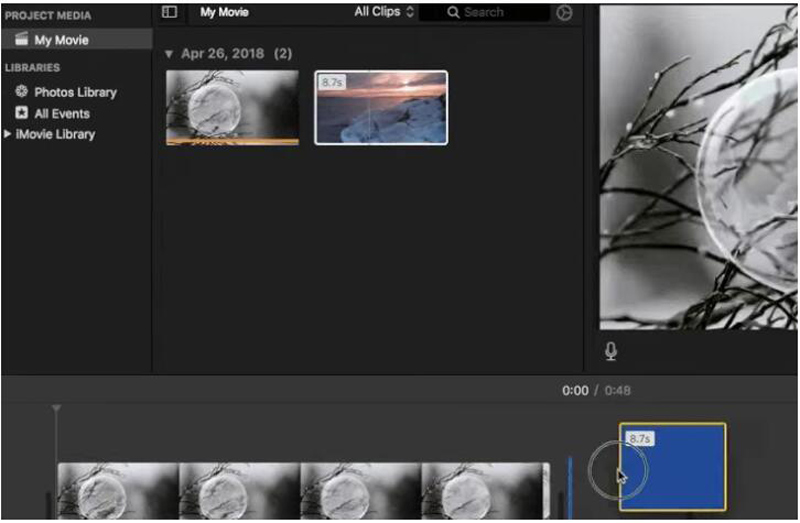Open the All Events library item
800x523 pixels.
pos(61,114)
